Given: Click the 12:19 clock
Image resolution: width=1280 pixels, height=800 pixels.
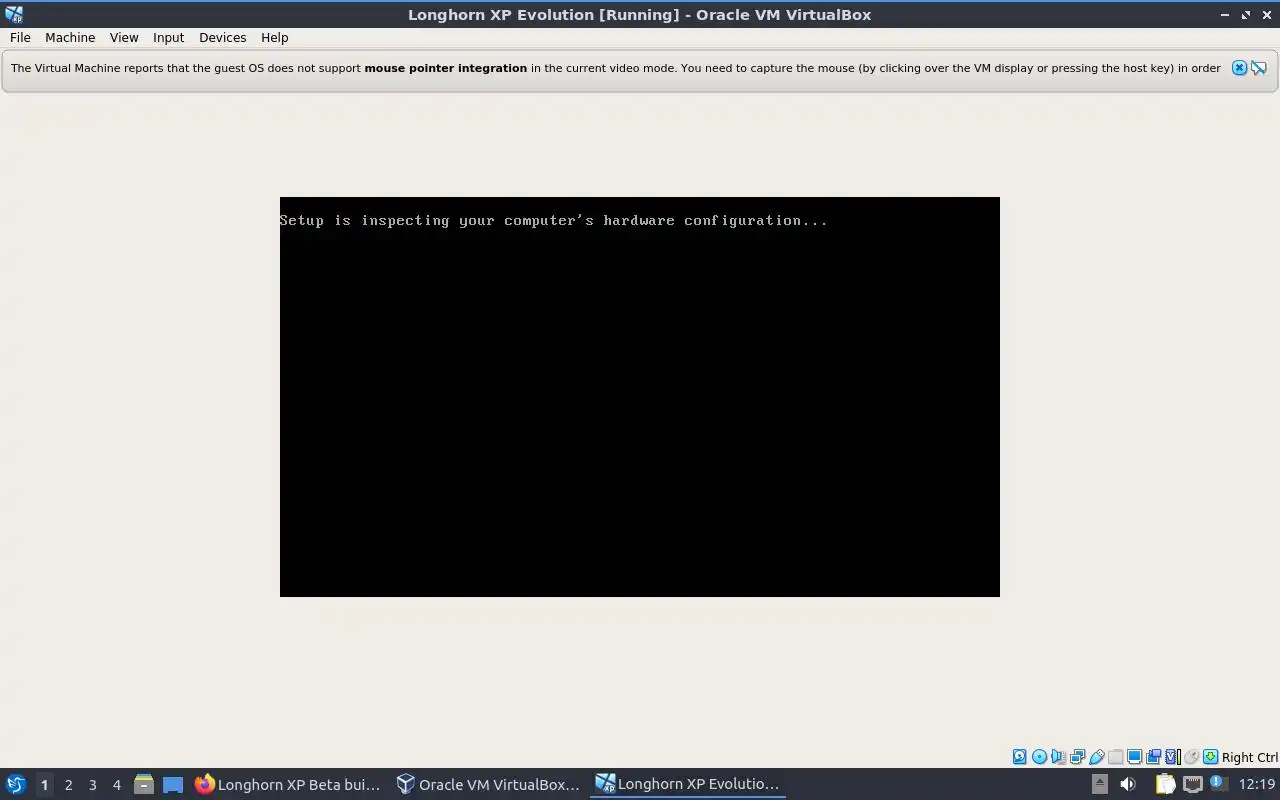Looking at the screenshot, I should tap(1257, 784).
